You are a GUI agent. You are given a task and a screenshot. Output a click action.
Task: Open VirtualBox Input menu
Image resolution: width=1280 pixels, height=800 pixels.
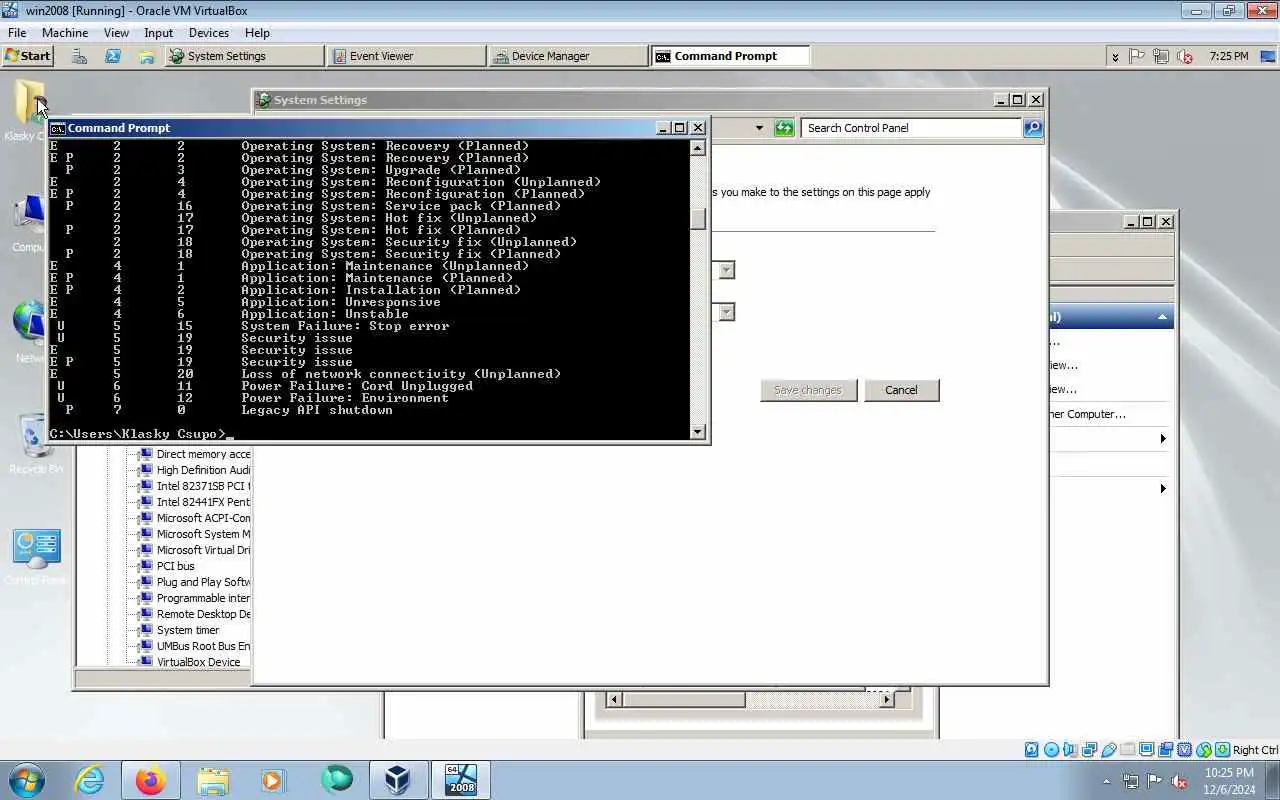click(x=158, y=33)
